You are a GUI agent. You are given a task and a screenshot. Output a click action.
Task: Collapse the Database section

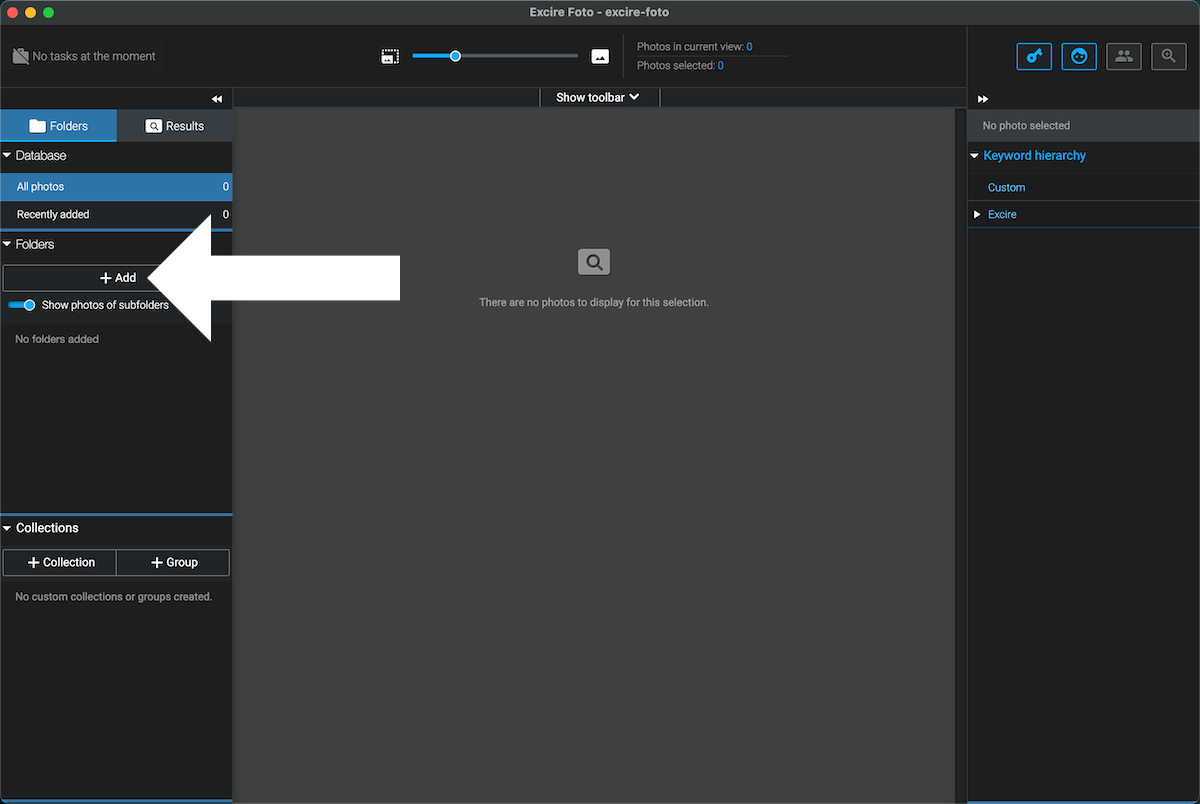click(7, 156)
